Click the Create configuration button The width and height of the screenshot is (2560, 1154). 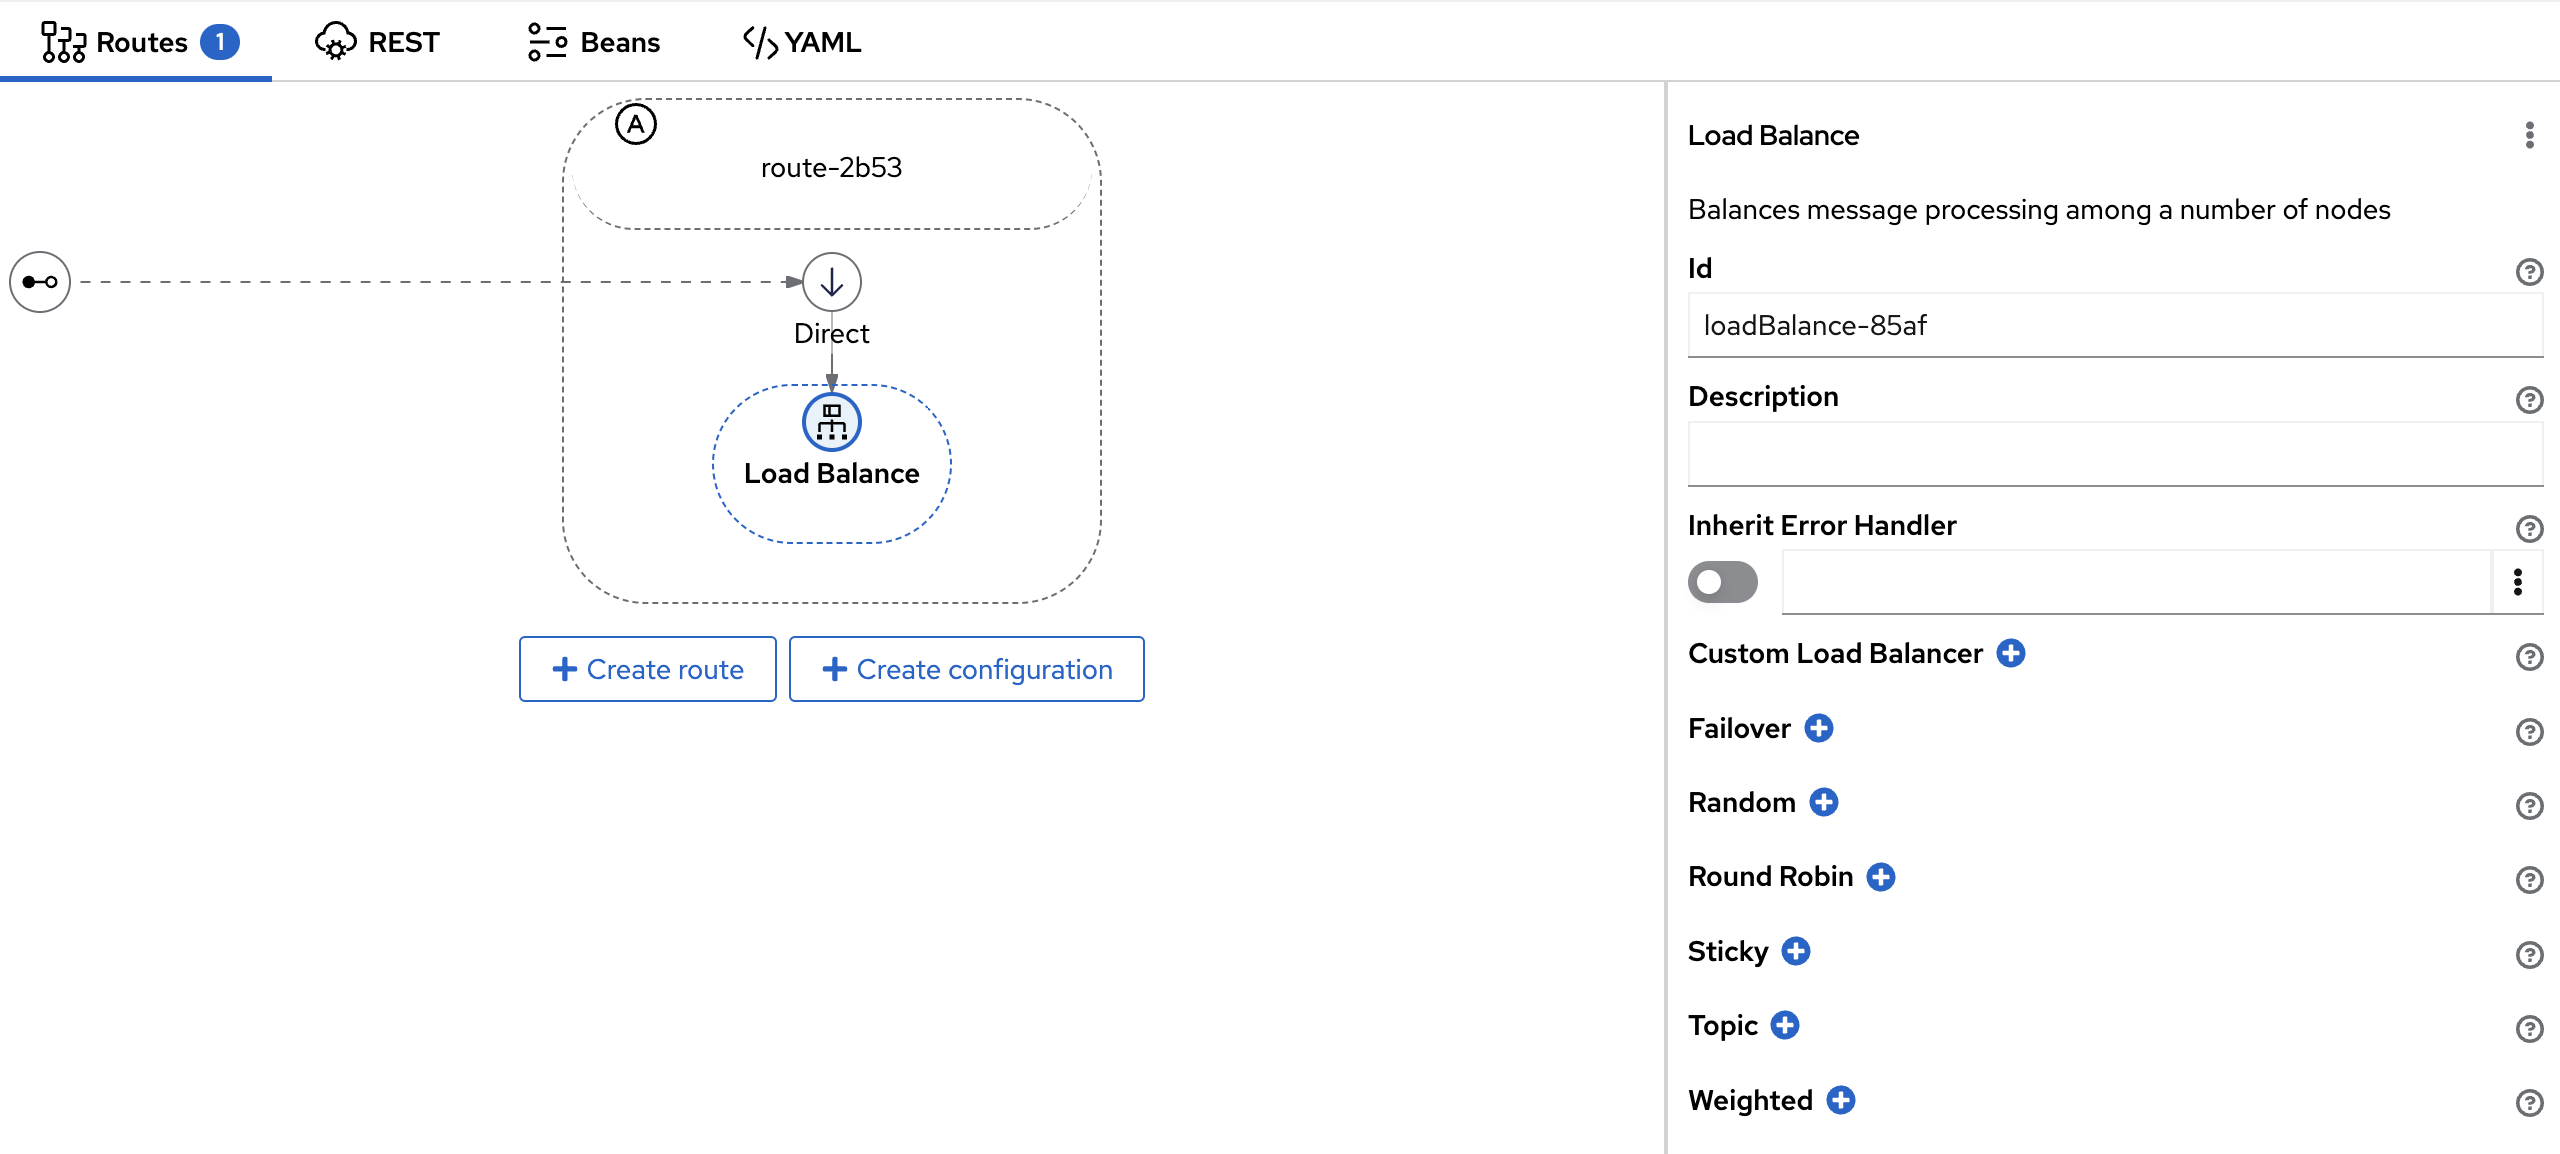(x=966, y=669)
